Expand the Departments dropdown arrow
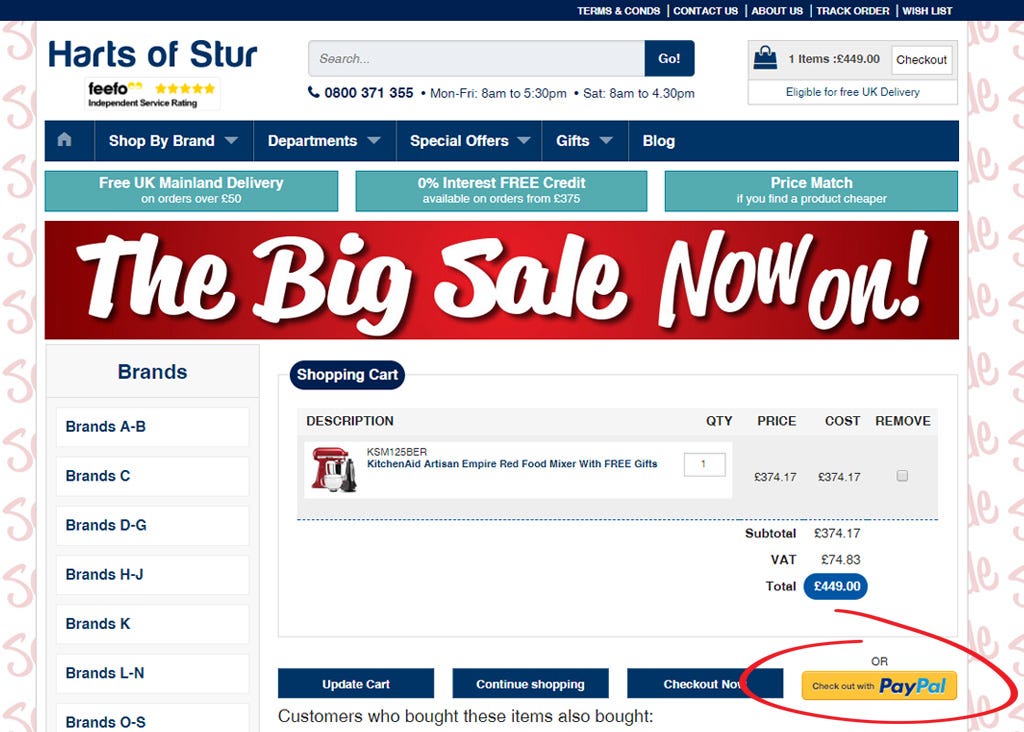The image size is (1024, 732). point(374,140)
